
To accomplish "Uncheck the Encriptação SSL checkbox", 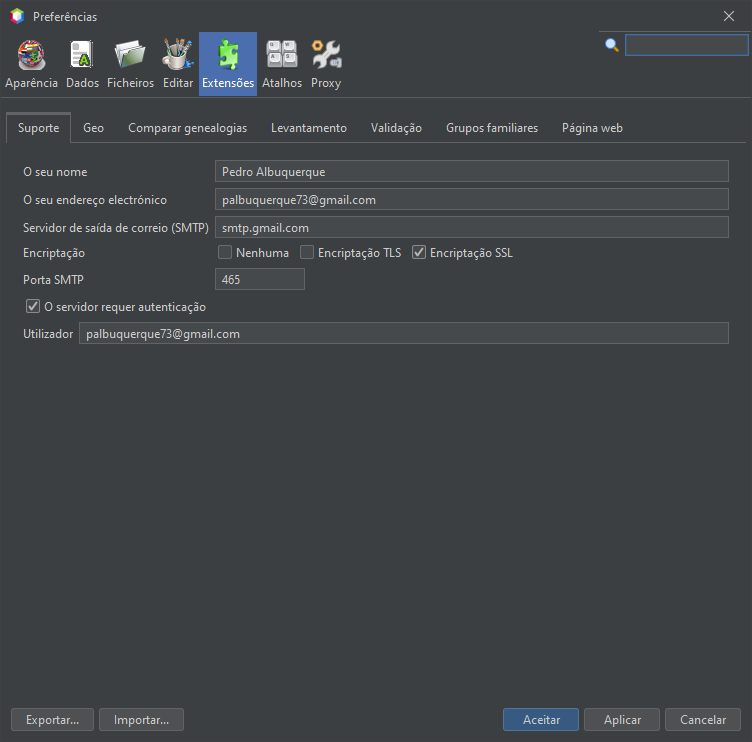I will pos(420,253).
